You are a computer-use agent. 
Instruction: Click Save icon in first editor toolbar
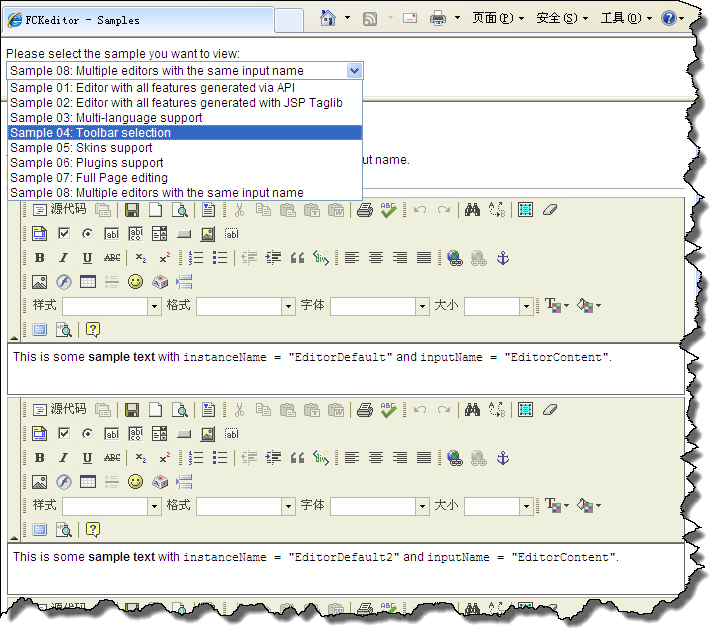(x=132, y=210)
